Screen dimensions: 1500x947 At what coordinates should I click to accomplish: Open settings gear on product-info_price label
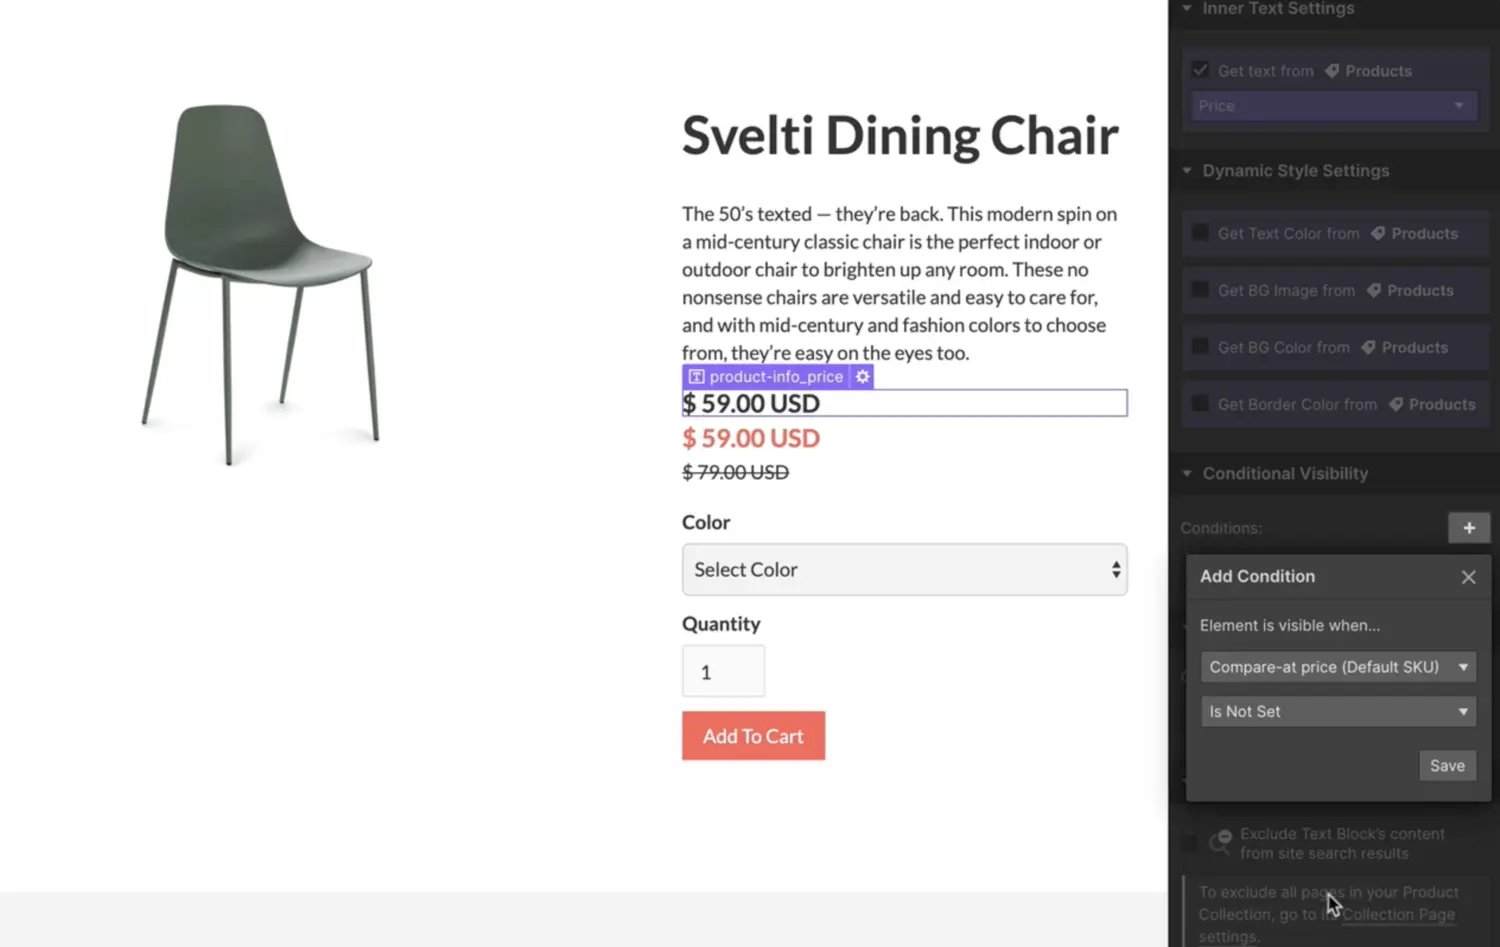pyautogui.click(x=862, y=377)
